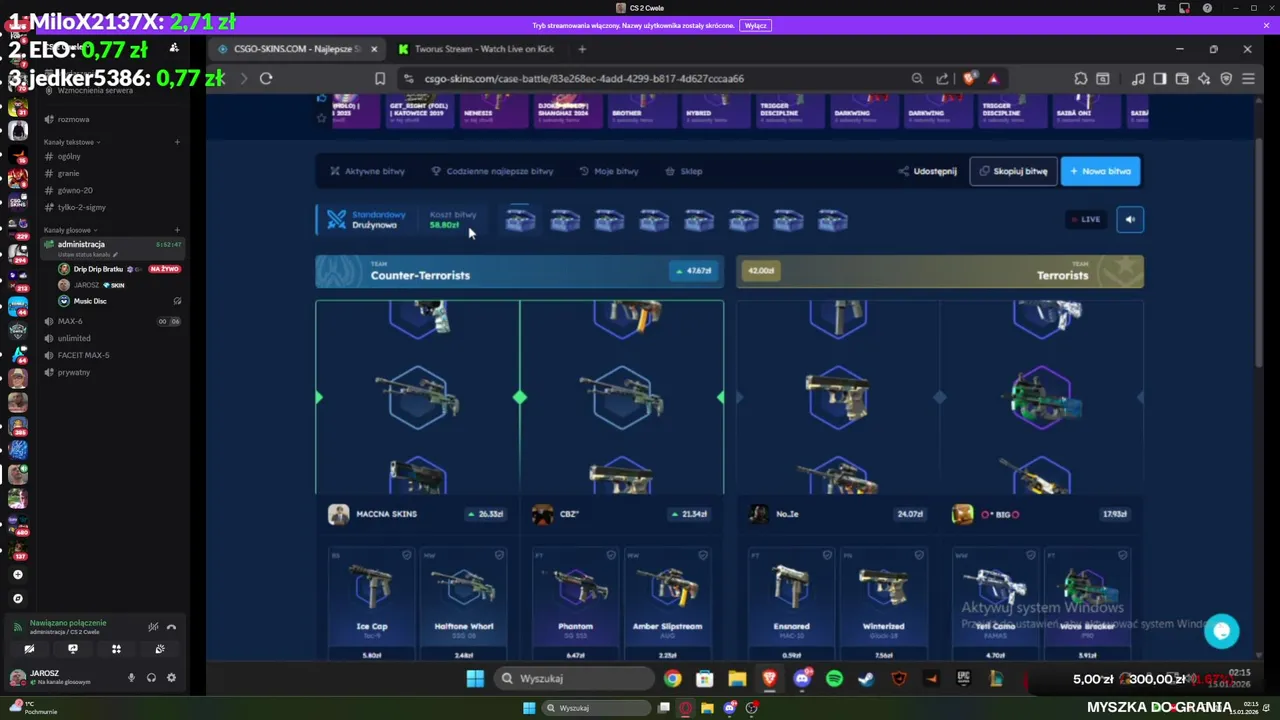Open the browser extensions puzzle icon
The height and width of the screenshot is (720, 1280).
(x=1081, y=78)
